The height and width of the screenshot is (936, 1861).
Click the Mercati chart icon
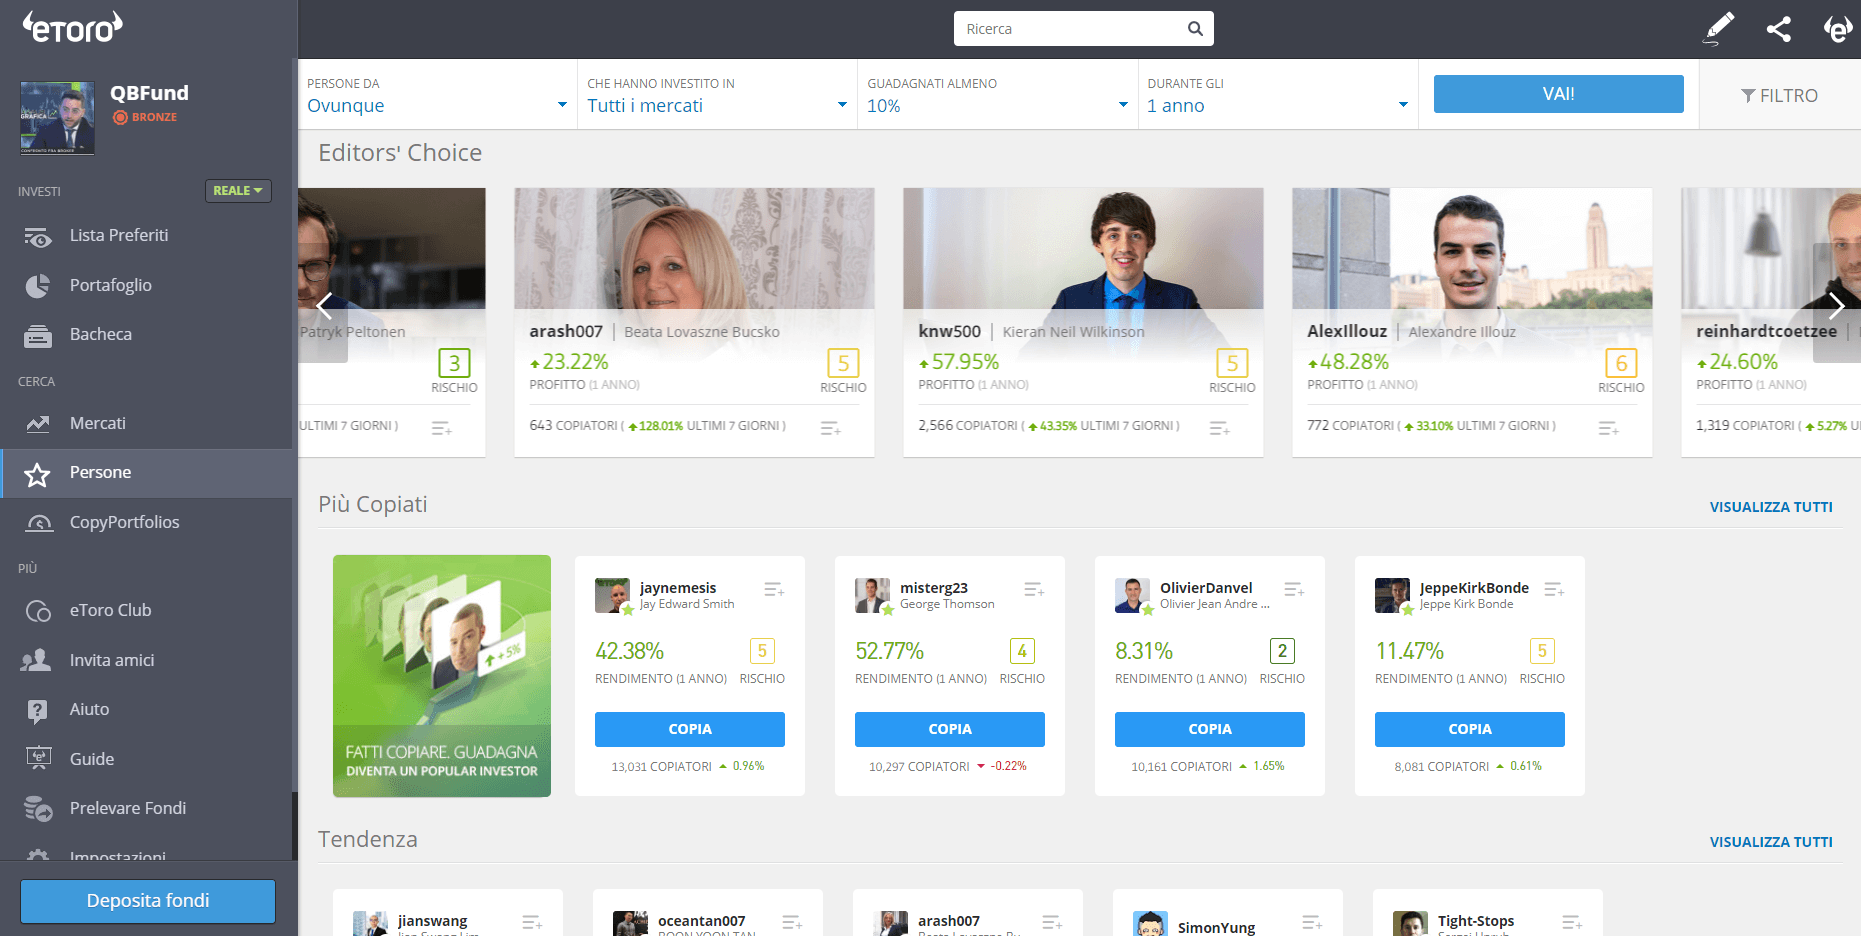[x=38, y=424]
